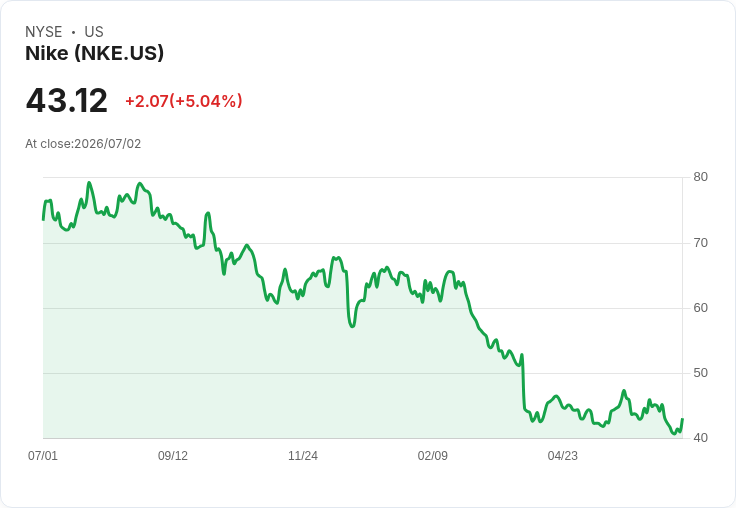Click the US market label

click(x=94, y=32)
